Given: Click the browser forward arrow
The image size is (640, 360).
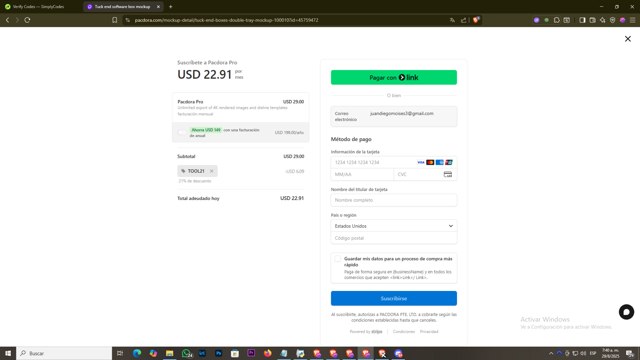Looking at the screenshot, I should (x=17, y=20).
